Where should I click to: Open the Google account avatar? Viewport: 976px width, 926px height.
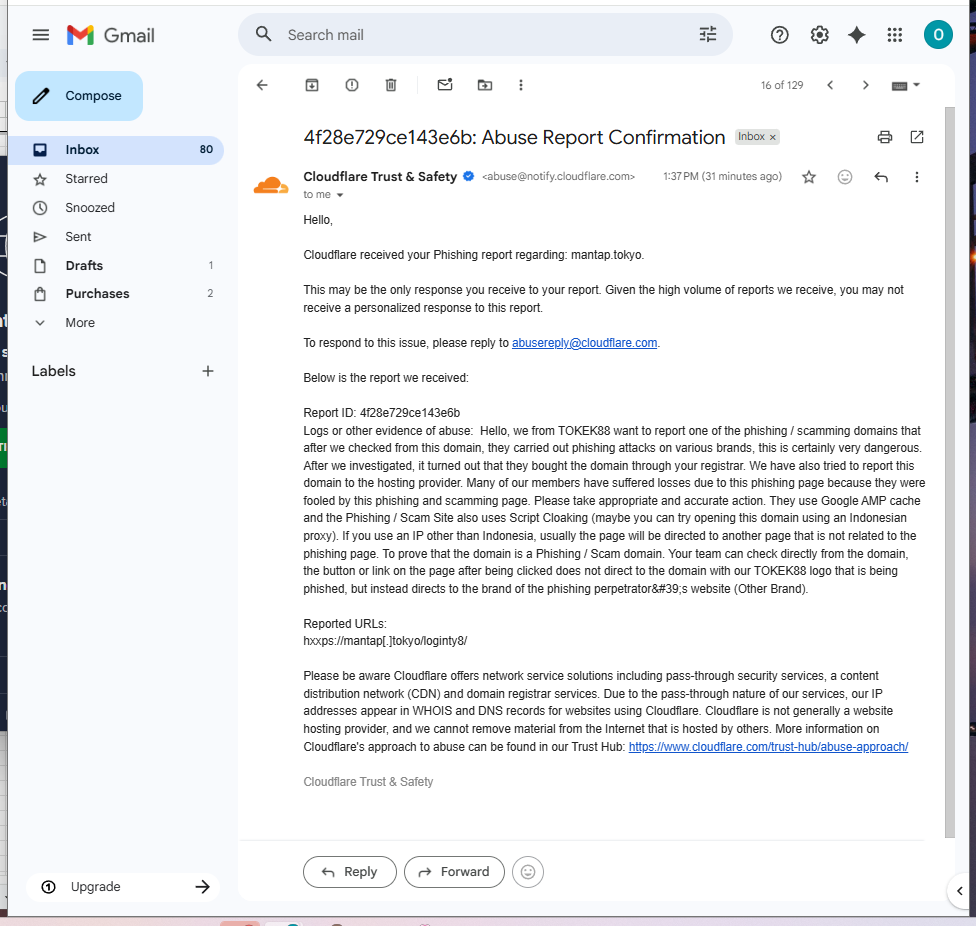[938, 35]
